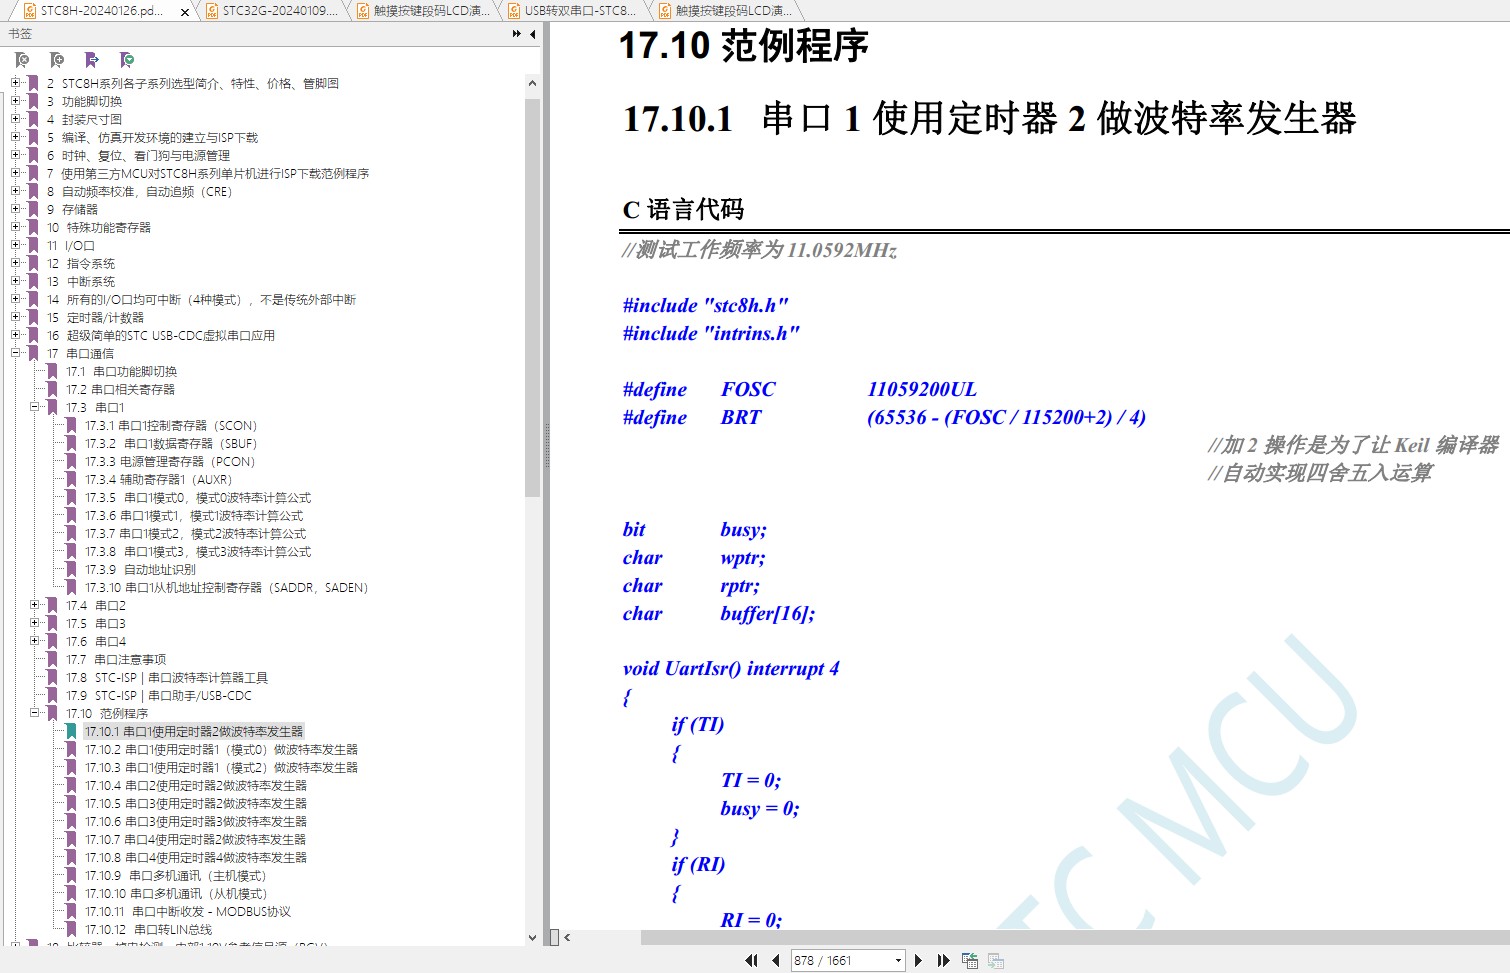Open bookmark 17.7 串口注意事项
The image size is (1510, 973).
pos(116,660)
